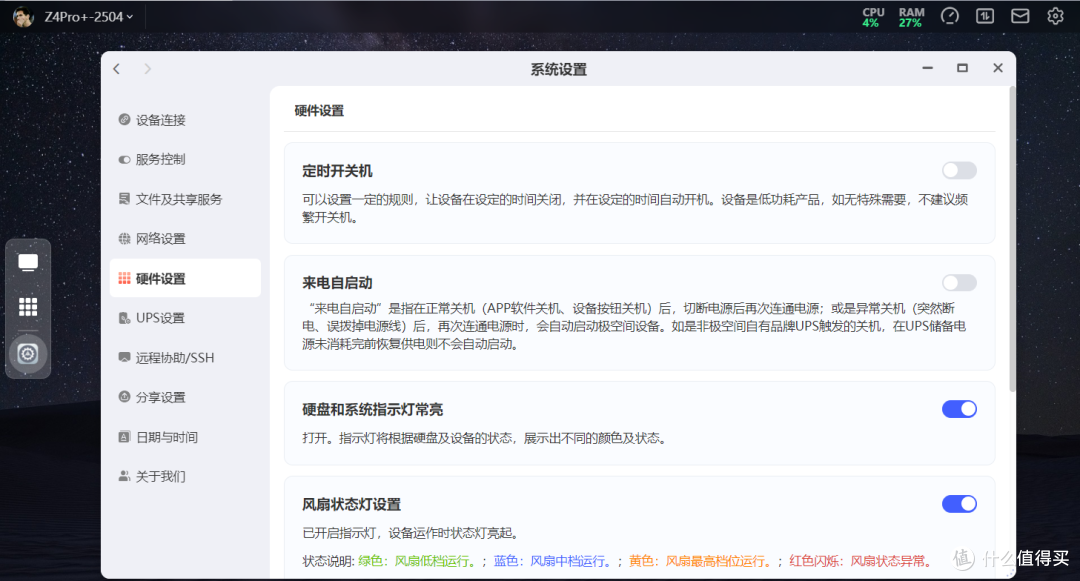Click the 关于我们 people icon
Image resolution: width=1080 pixels, height=581 pixels.
(124, 476)
